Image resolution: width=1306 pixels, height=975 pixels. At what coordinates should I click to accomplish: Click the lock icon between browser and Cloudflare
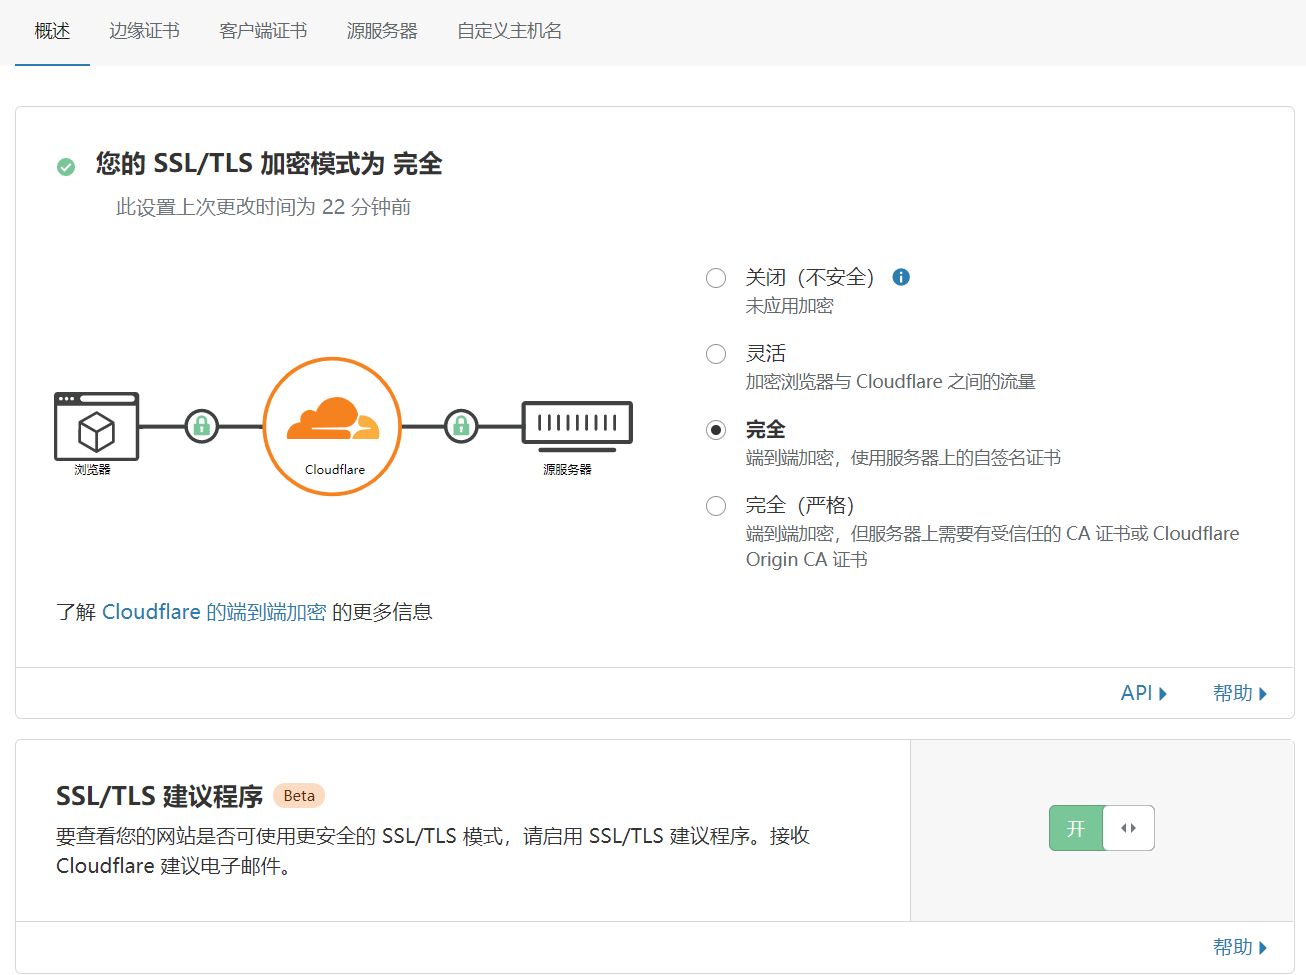pos(201,426)
